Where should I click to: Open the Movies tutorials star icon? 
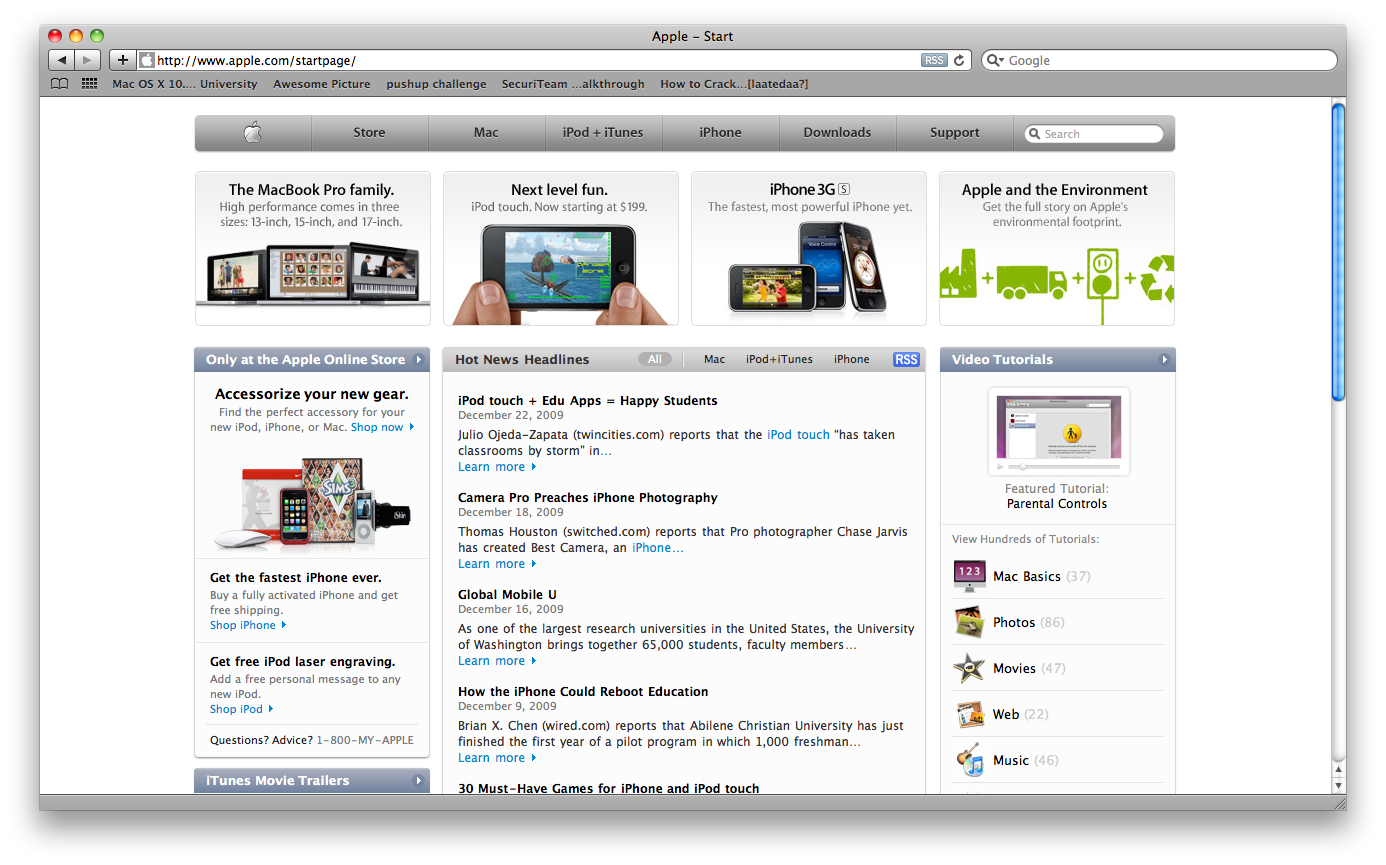click(x=969, y=668)
